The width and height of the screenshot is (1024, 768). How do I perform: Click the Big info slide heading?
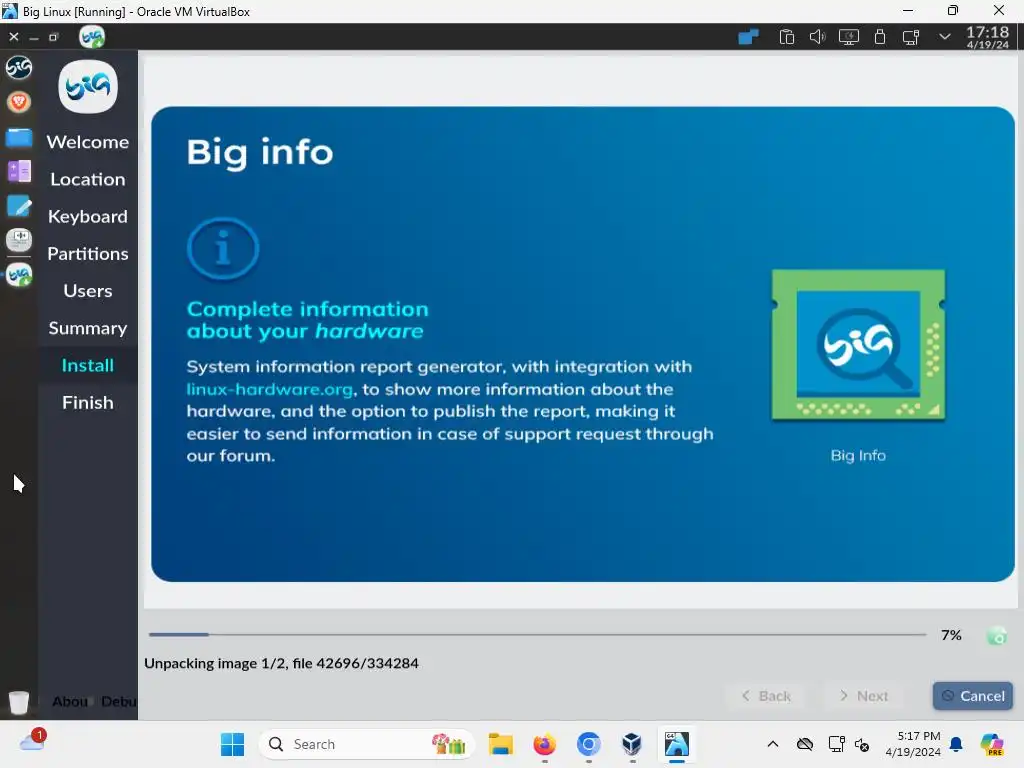tap(260, 152)
